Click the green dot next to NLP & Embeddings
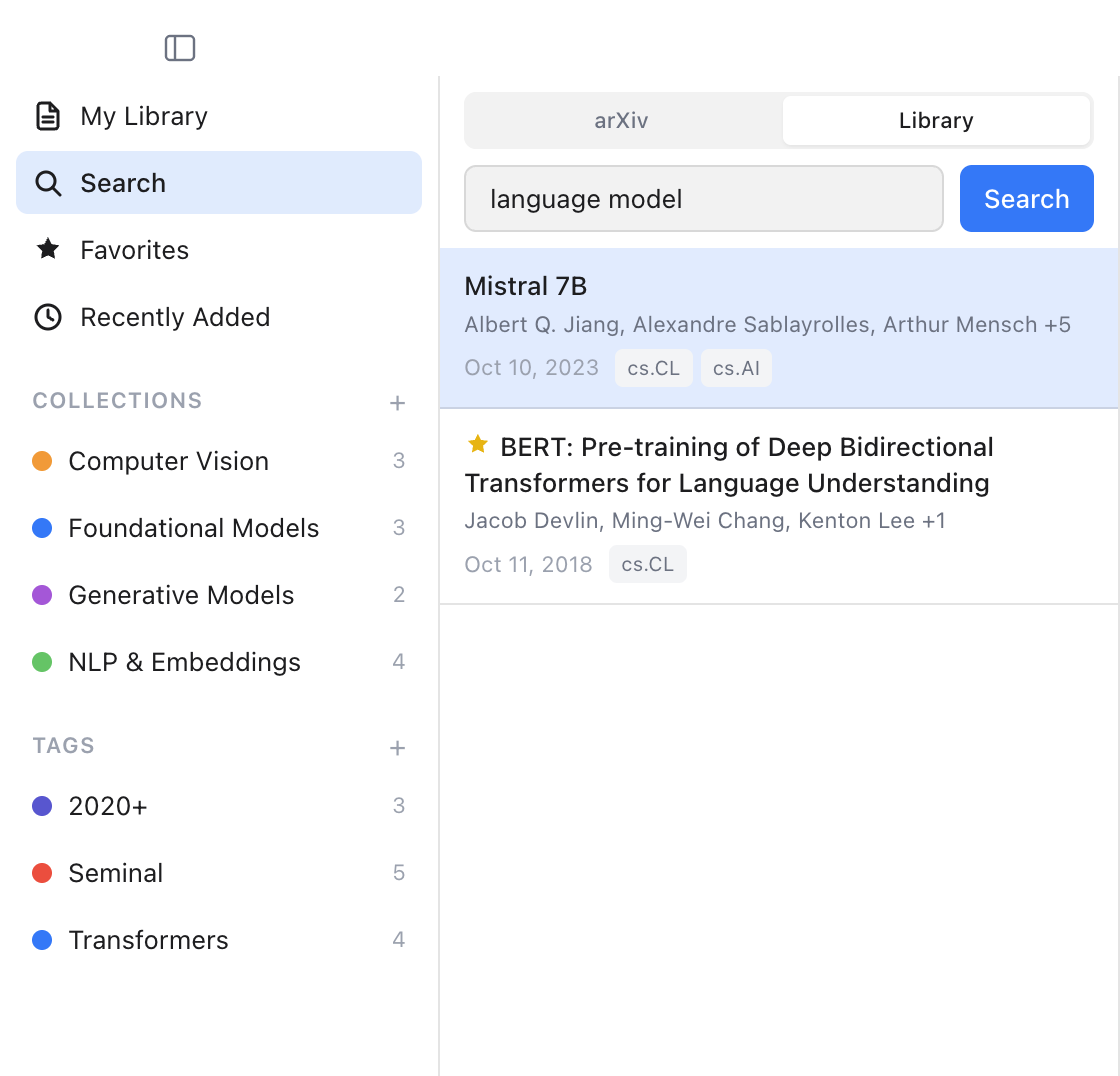This screenshot has width=1120, height=1076. point(41,661)
